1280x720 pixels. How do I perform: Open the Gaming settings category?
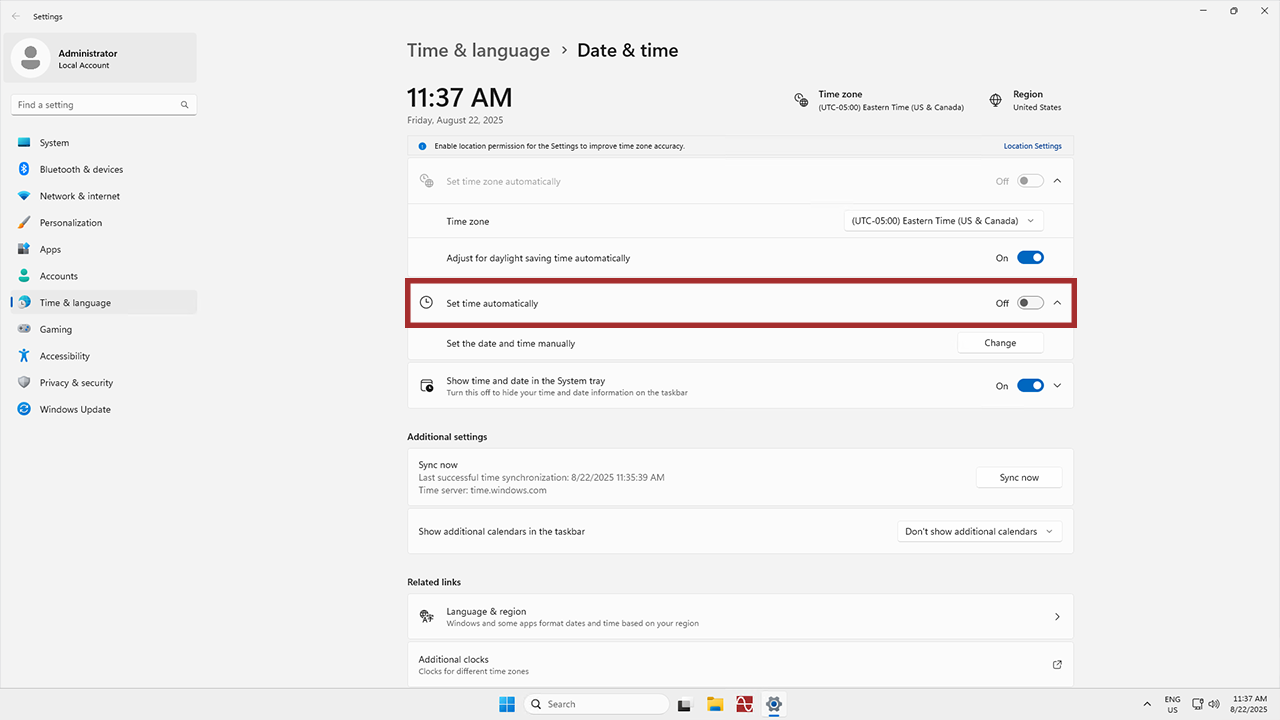pos(56,329)
